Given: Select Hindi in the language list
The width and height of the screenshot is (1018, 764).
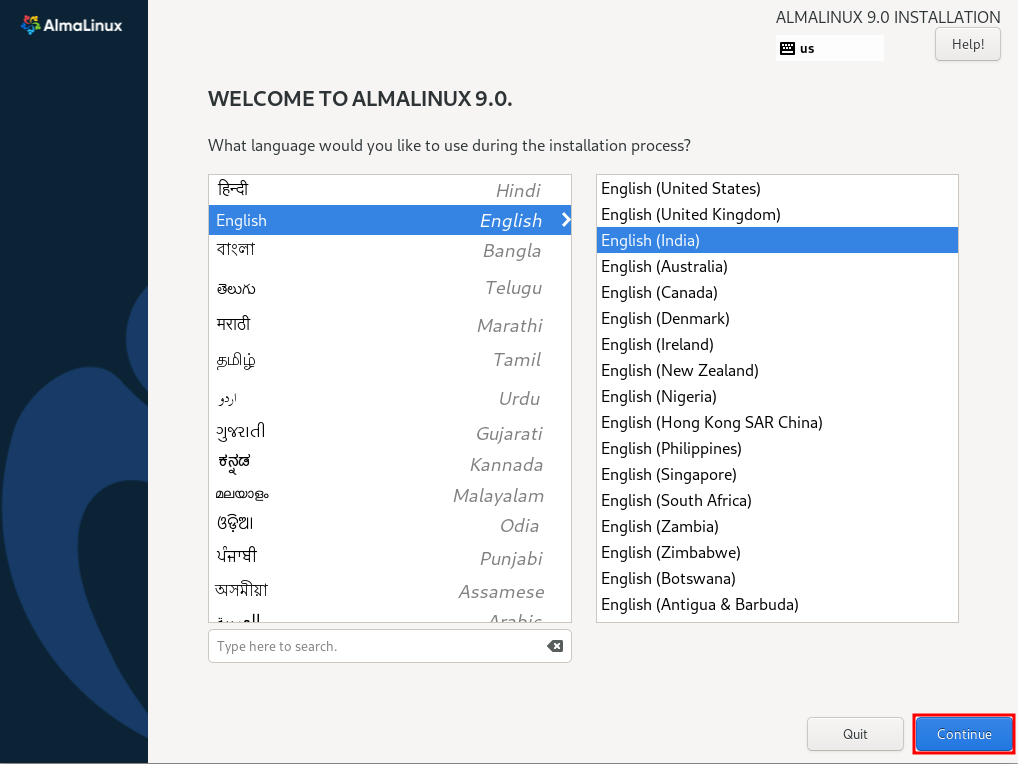Looking at the screenshot, I should 390,188.
